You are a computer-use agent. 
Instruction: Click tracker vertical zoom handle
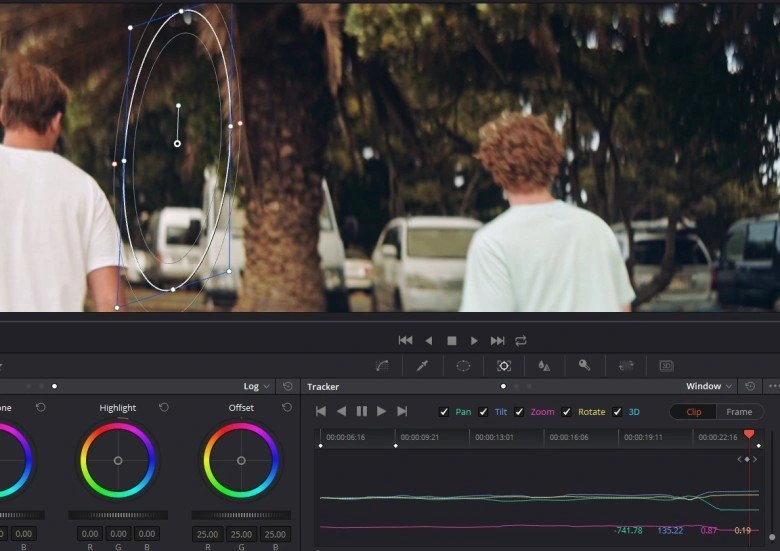[772, 537]
